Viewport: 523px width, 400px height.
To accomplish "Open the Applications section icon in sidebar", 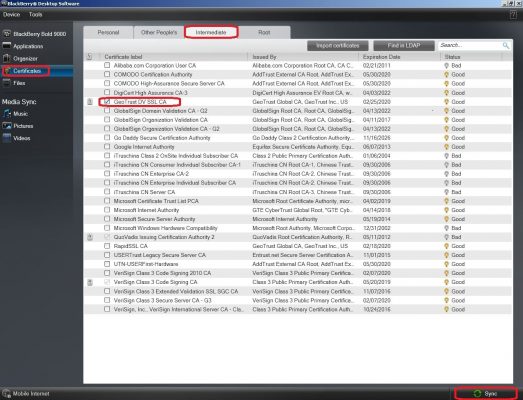I will [x=7, y=46].
